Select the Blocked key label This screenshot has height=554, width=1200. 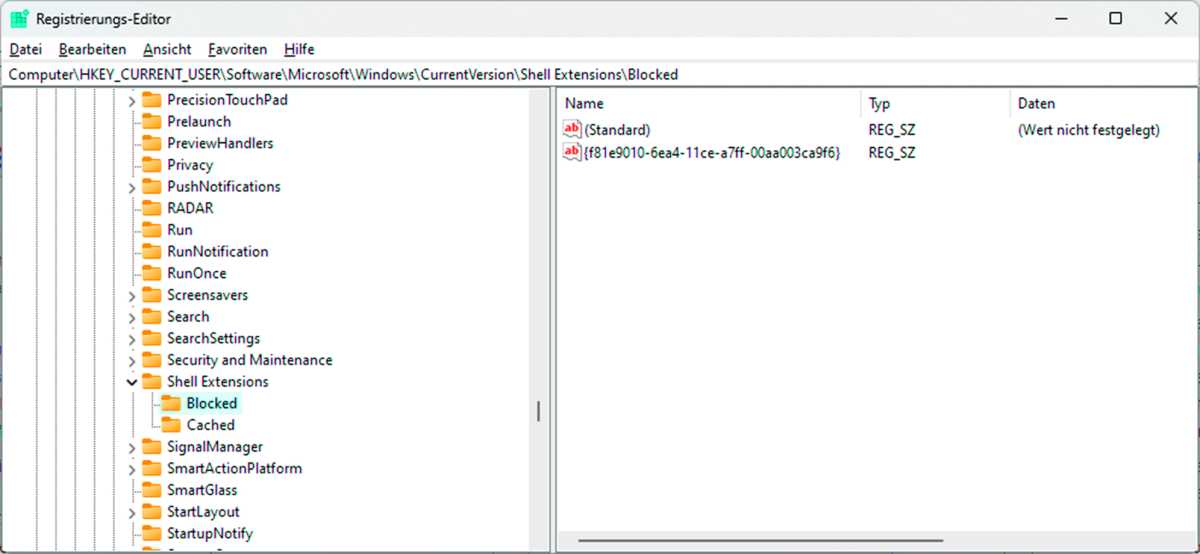[x=212, y=403]
